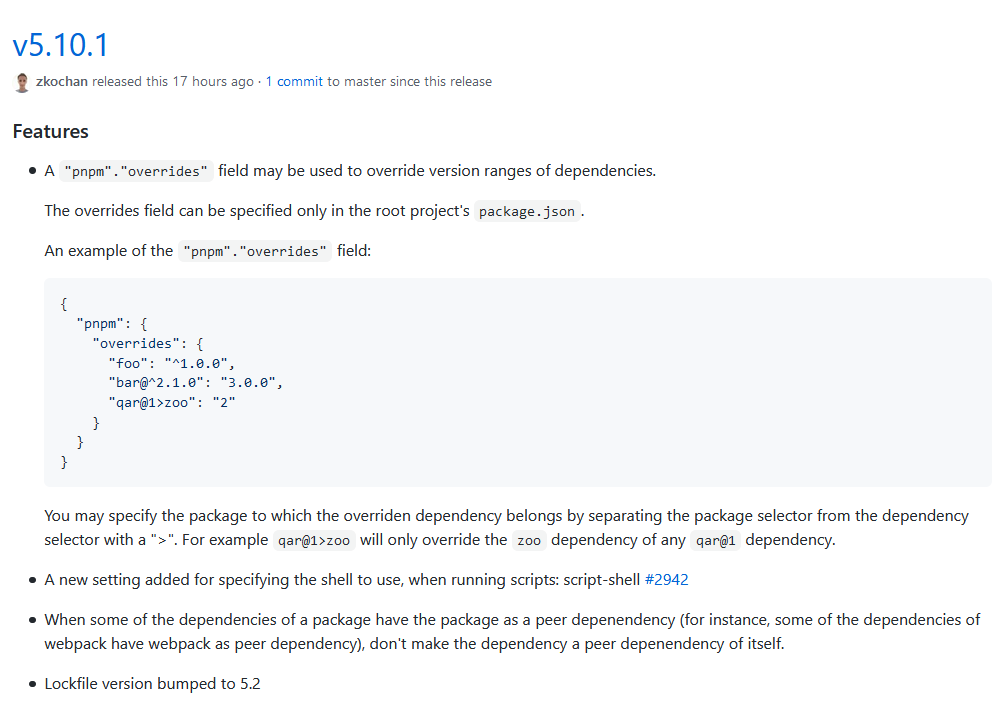Click the "Lockfile version bumped to 5.2" item
Screen dimensions: 994x721
(152, 684)
